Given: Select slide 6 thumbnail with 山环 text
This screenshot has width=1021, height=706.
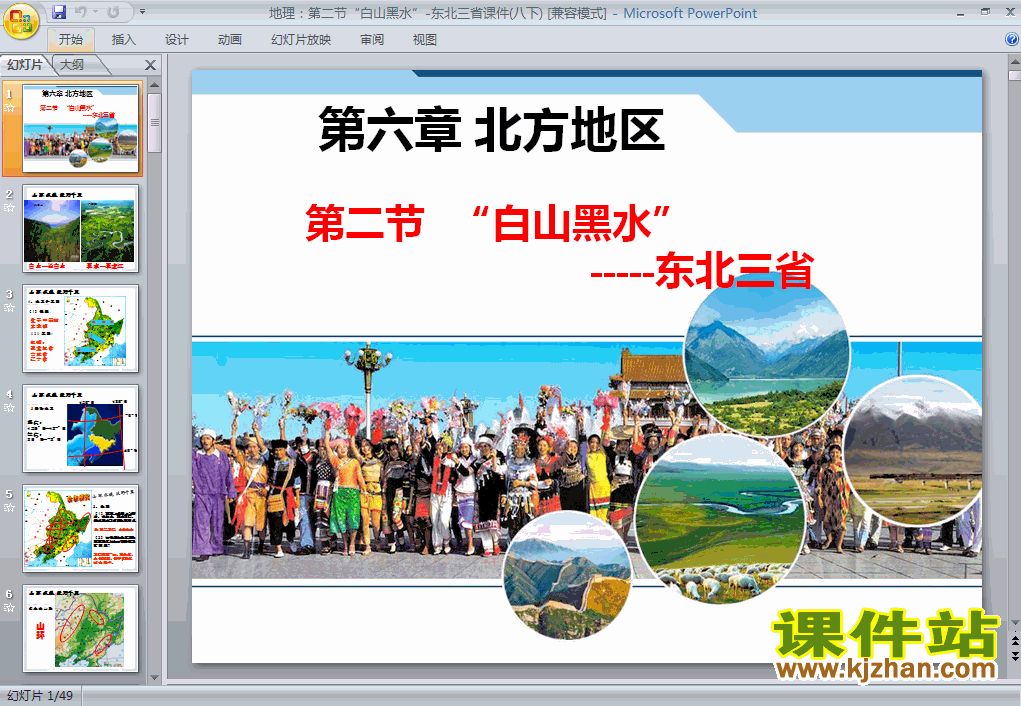Looking at the screenshot, I should pyautogui.click(x=81, y=628).
